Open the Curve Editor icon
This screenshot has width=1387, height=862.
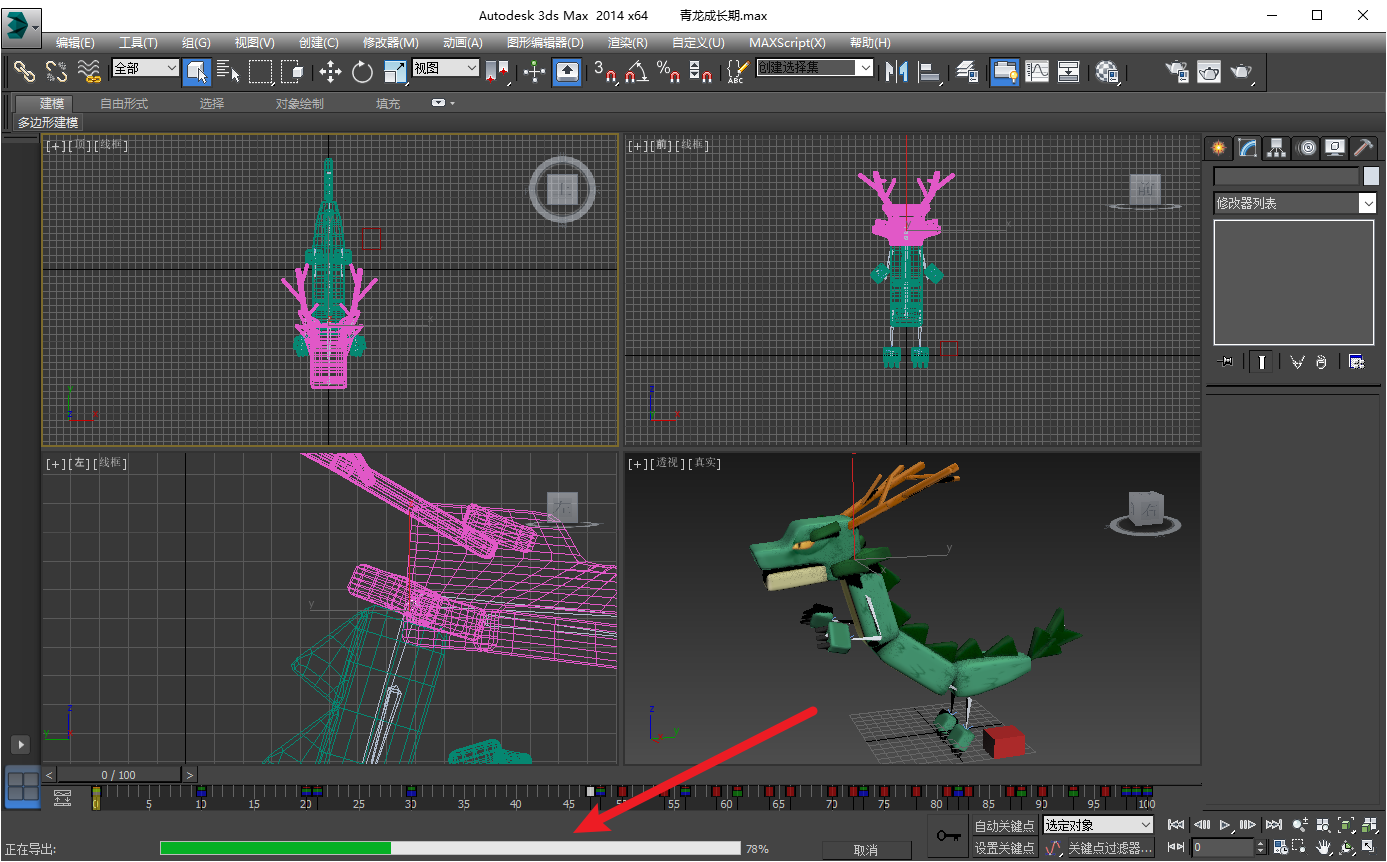click(x=1037, y=71)
